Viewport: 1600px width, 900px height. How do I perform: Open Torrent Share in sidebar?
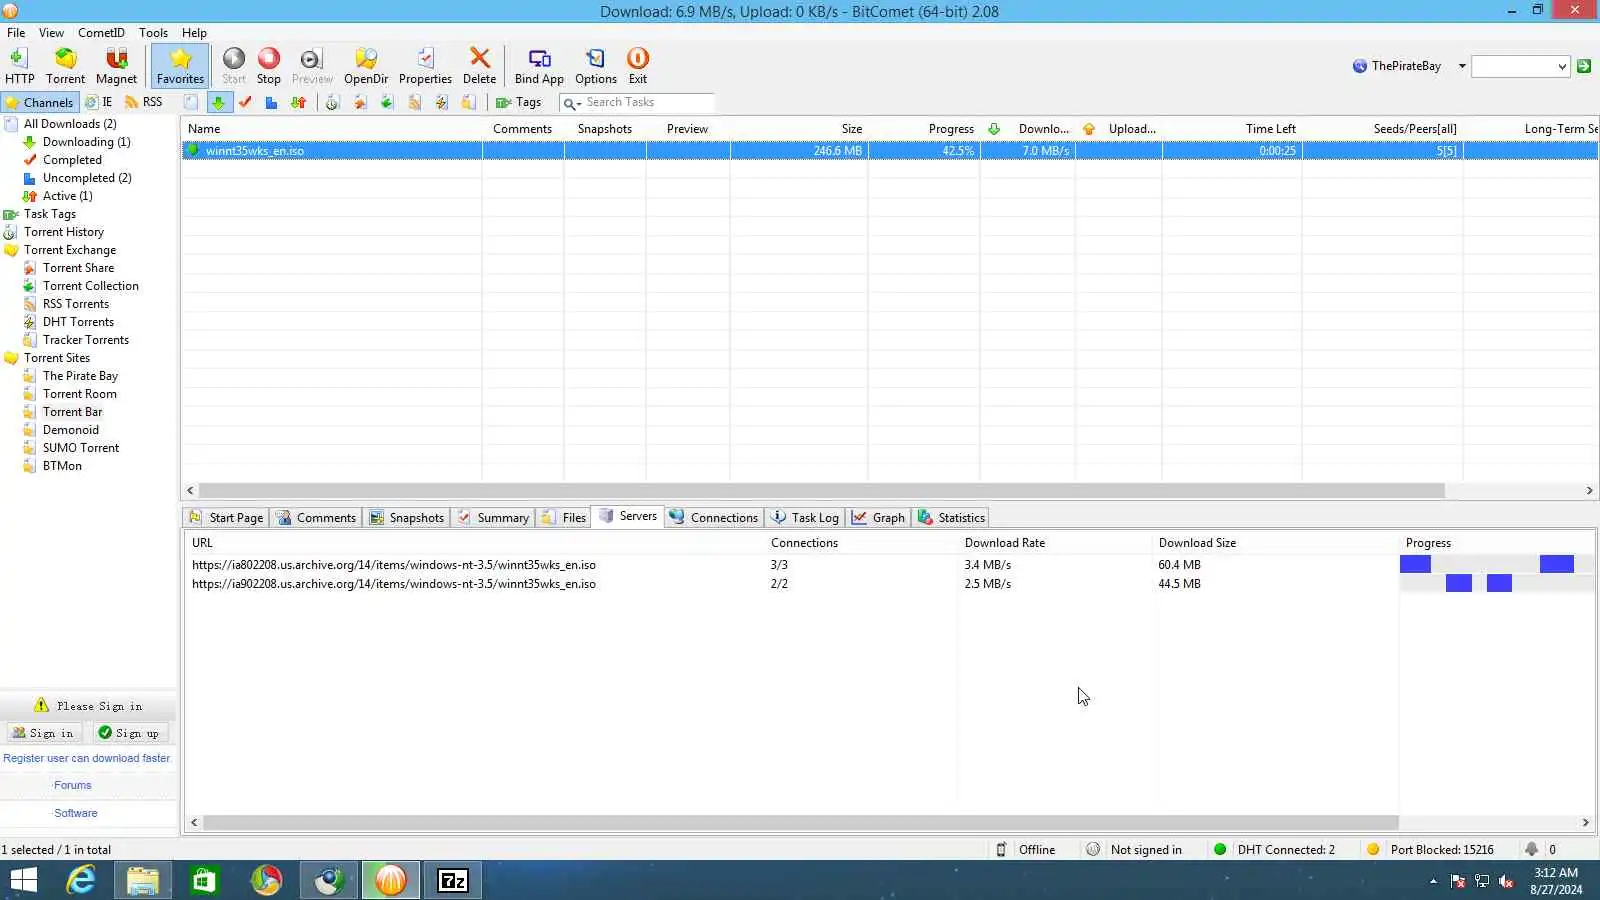[78, 268]
